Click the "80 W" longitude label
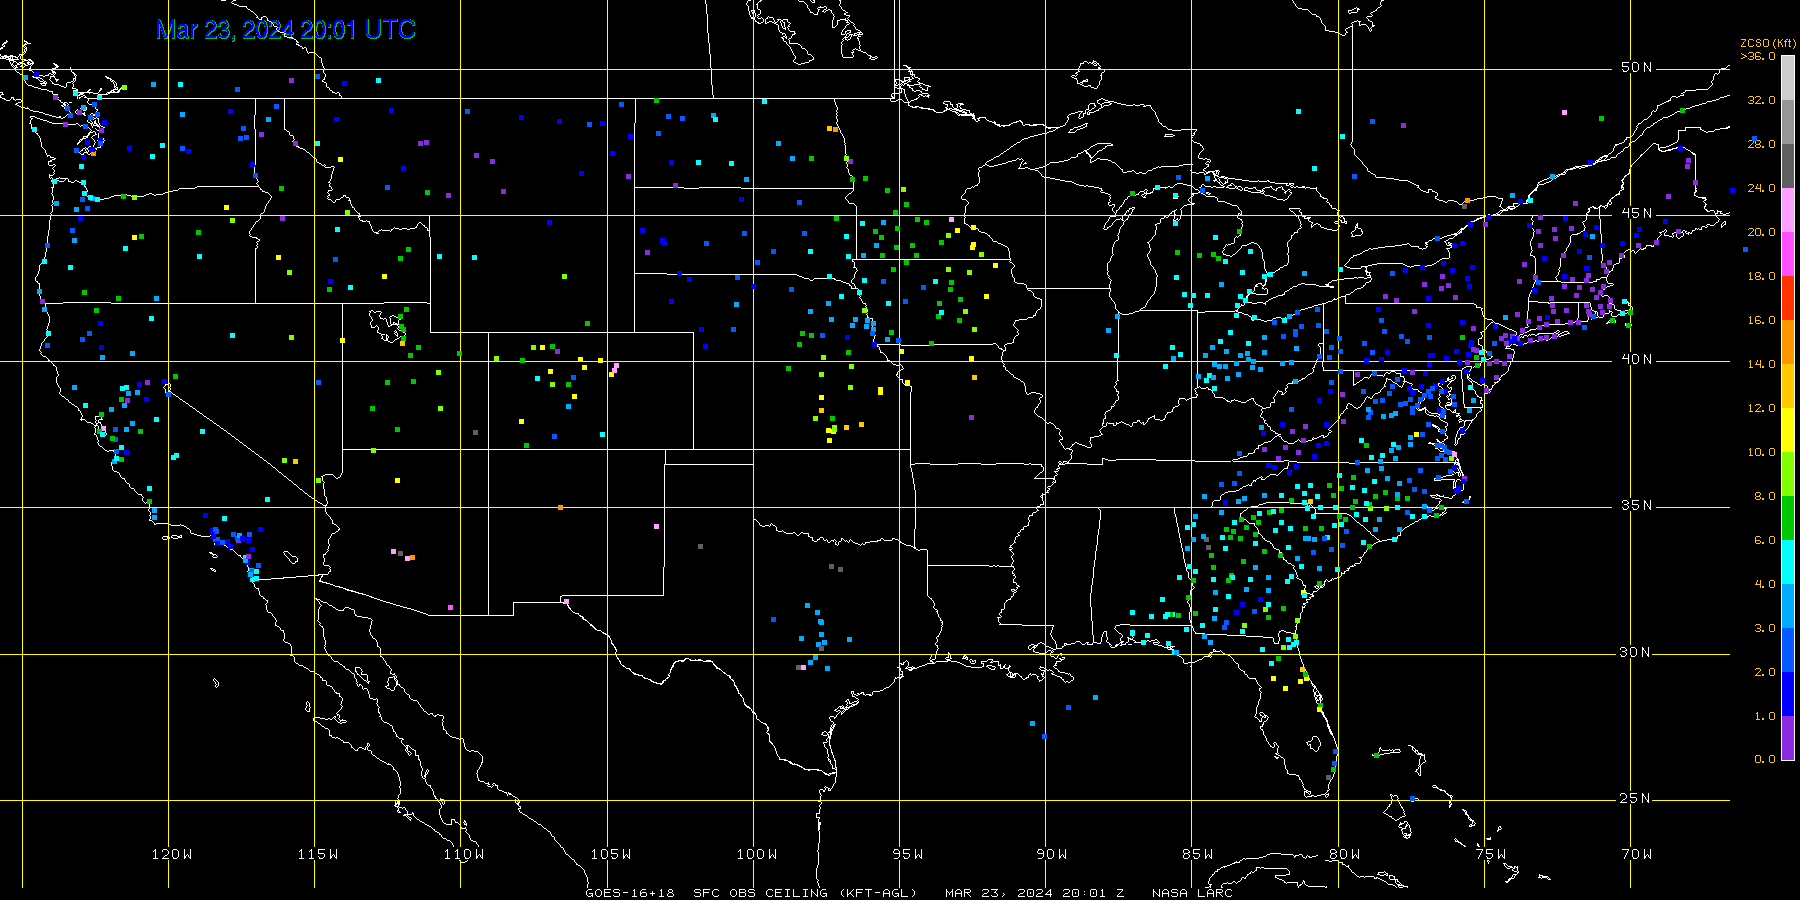 (1345, 854)
